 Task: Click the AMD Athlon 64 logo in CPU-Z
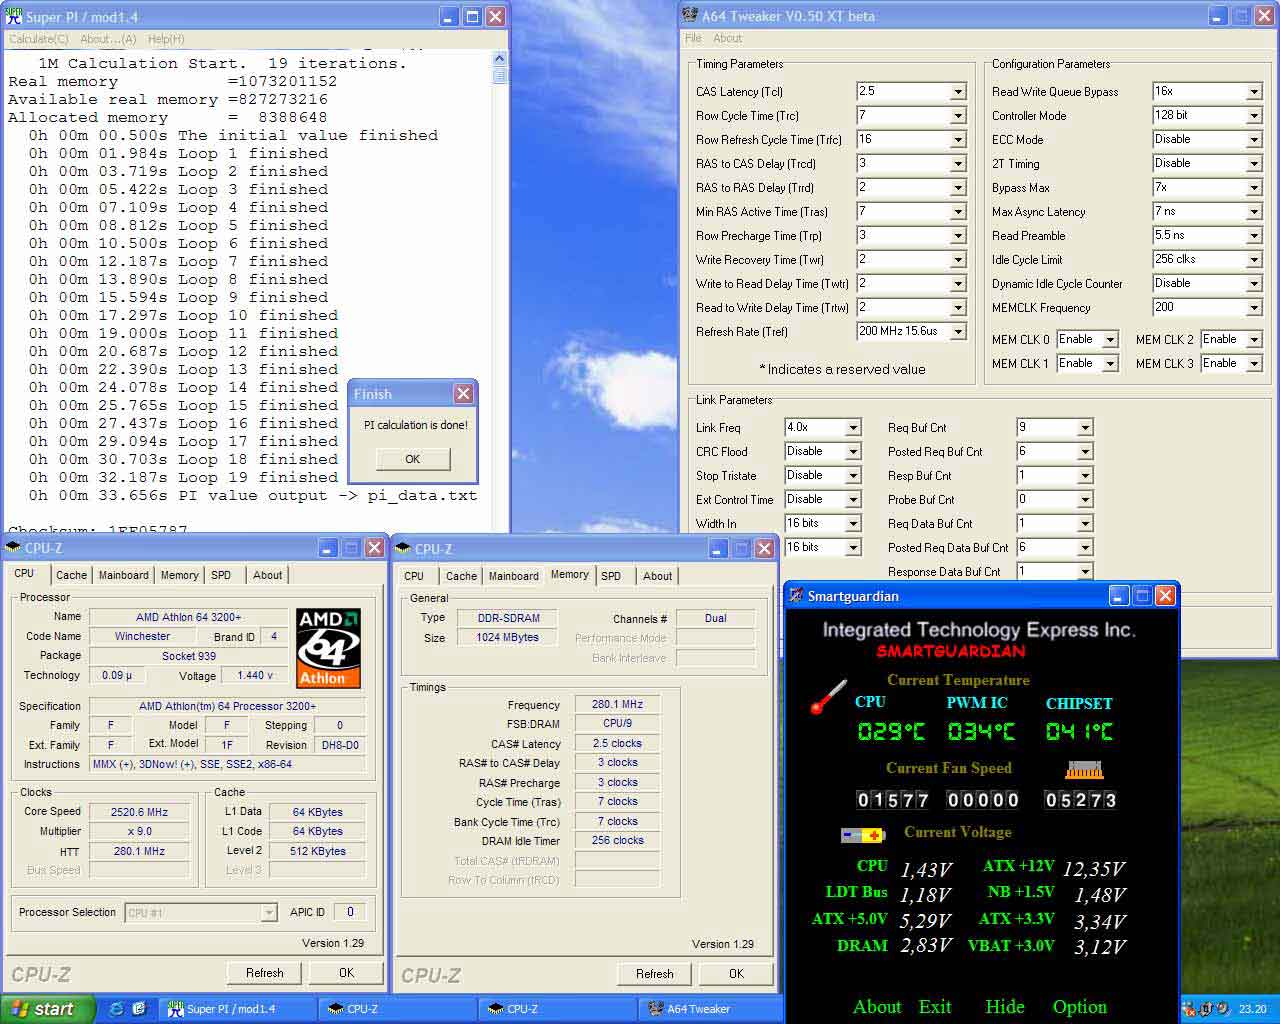(x=328, y=648)
